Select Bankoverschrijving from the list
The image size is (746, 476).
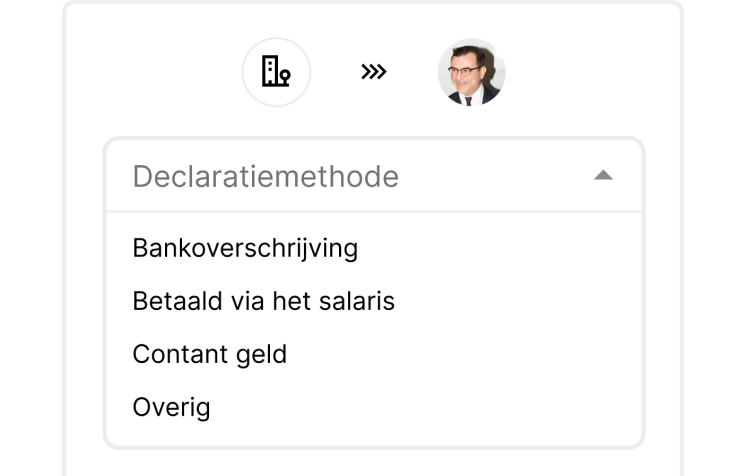pyautogui.click(x=245, y=247)
